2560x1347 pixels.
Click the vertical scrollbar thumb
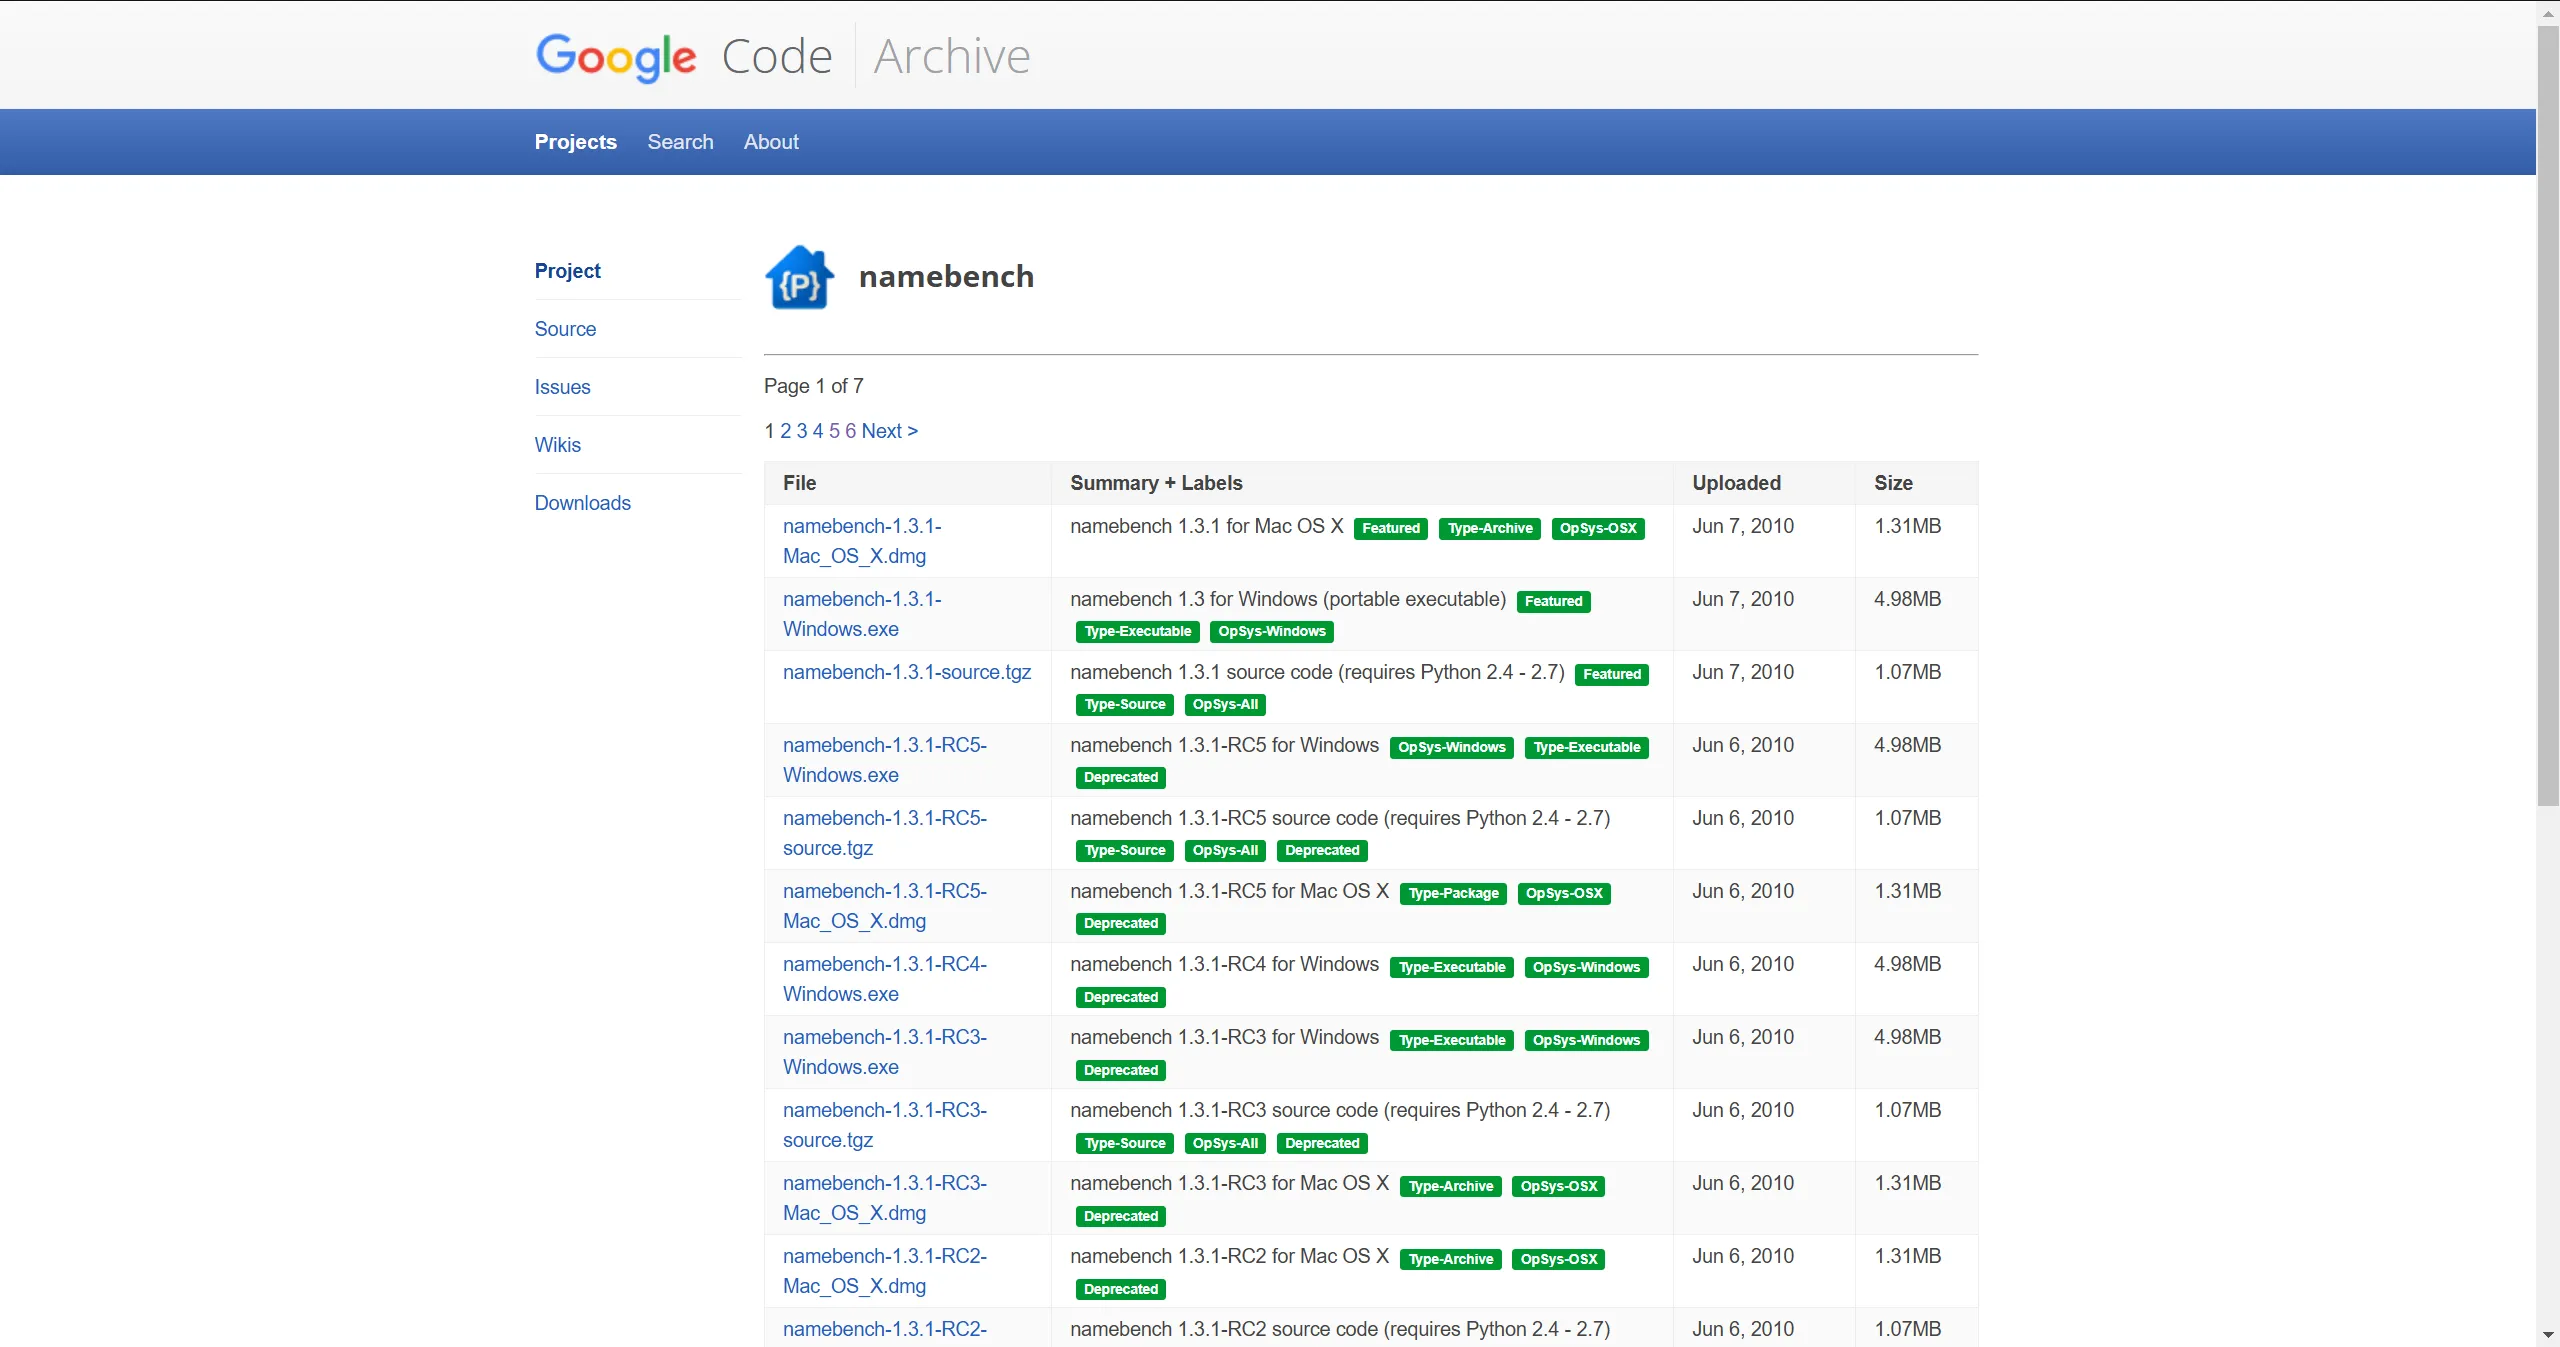(2548, 415)
